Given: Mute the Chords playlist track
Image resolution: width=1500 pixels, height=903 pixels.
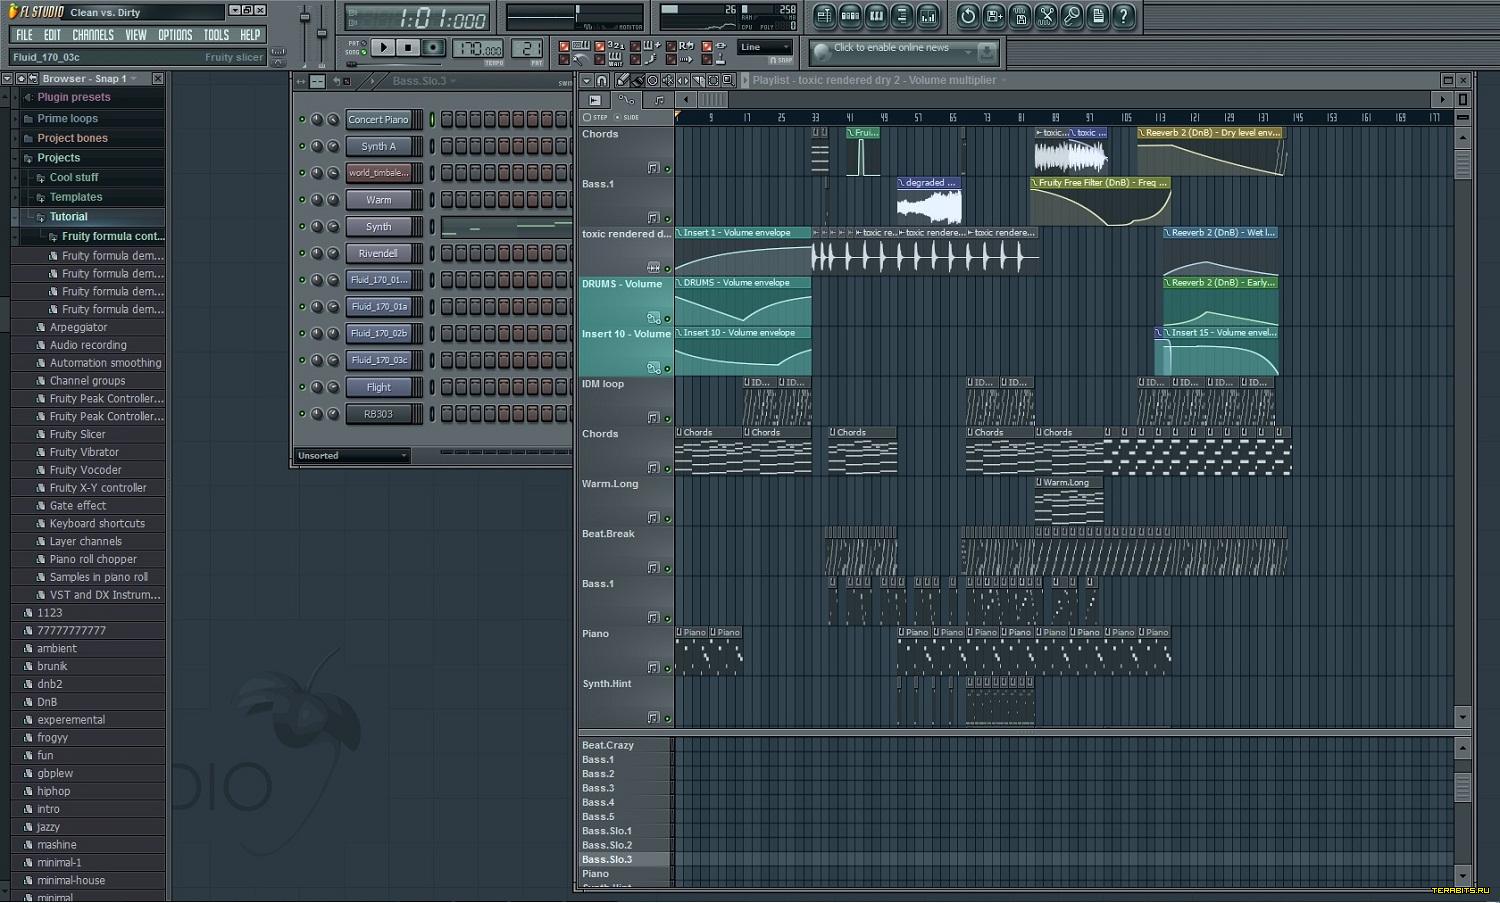Looking at the screenshot, I should click(667, 169).
